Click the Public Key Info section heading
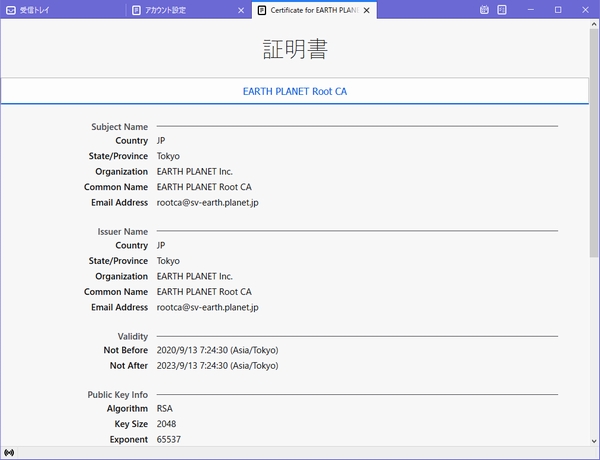The image size is (600, 460). [x=117, y=395]
